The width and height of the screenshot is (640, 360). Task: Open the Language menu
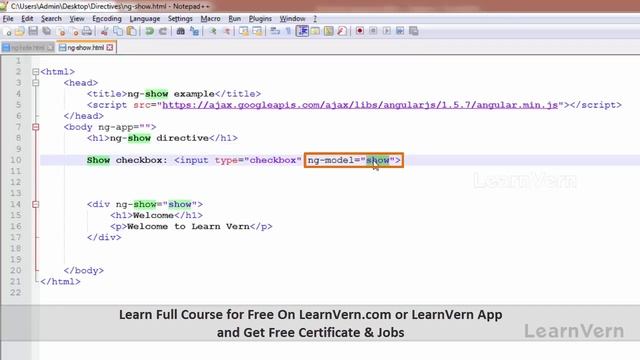click(x=144, y=19)
